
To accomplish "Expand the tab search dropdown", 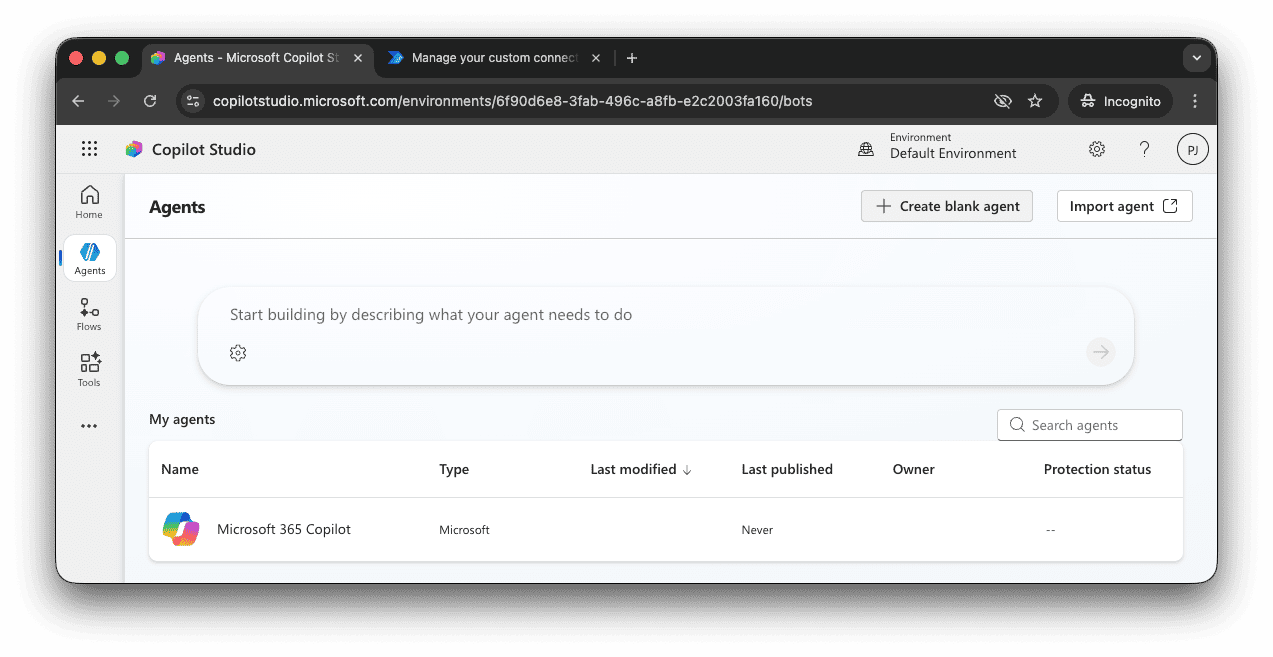I will pos(1196,58).
